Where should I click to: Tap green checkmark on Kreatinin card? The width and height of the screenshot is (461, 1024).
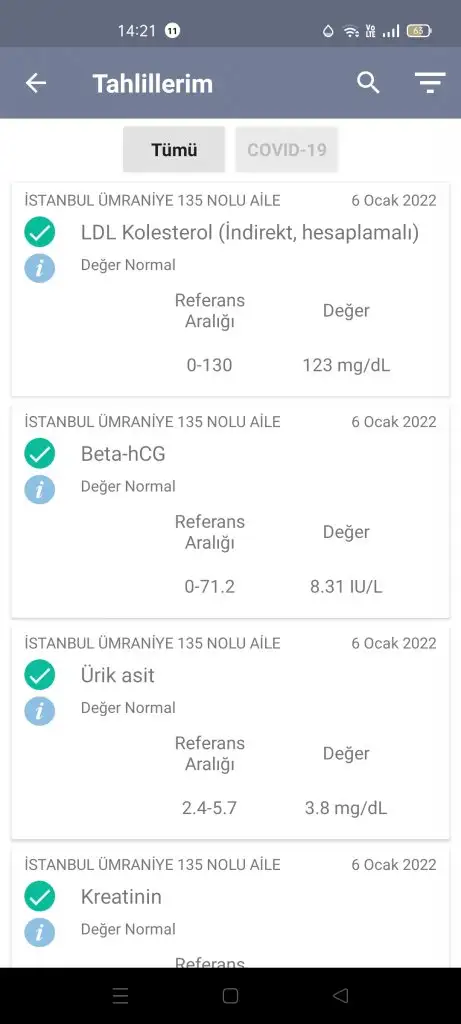tap(40, 897)
